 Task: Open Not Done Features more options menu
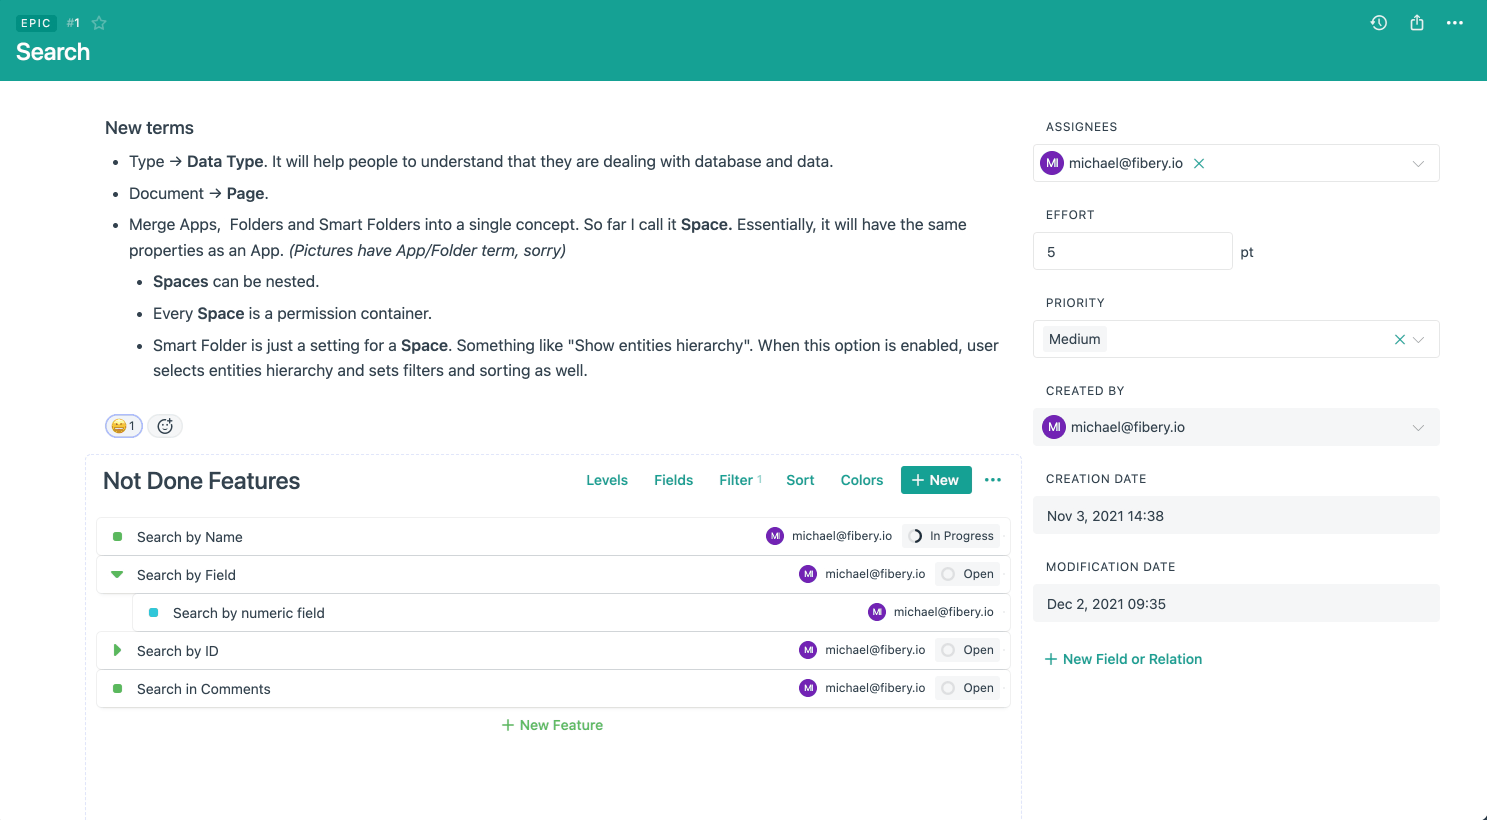tap(992, 480)
